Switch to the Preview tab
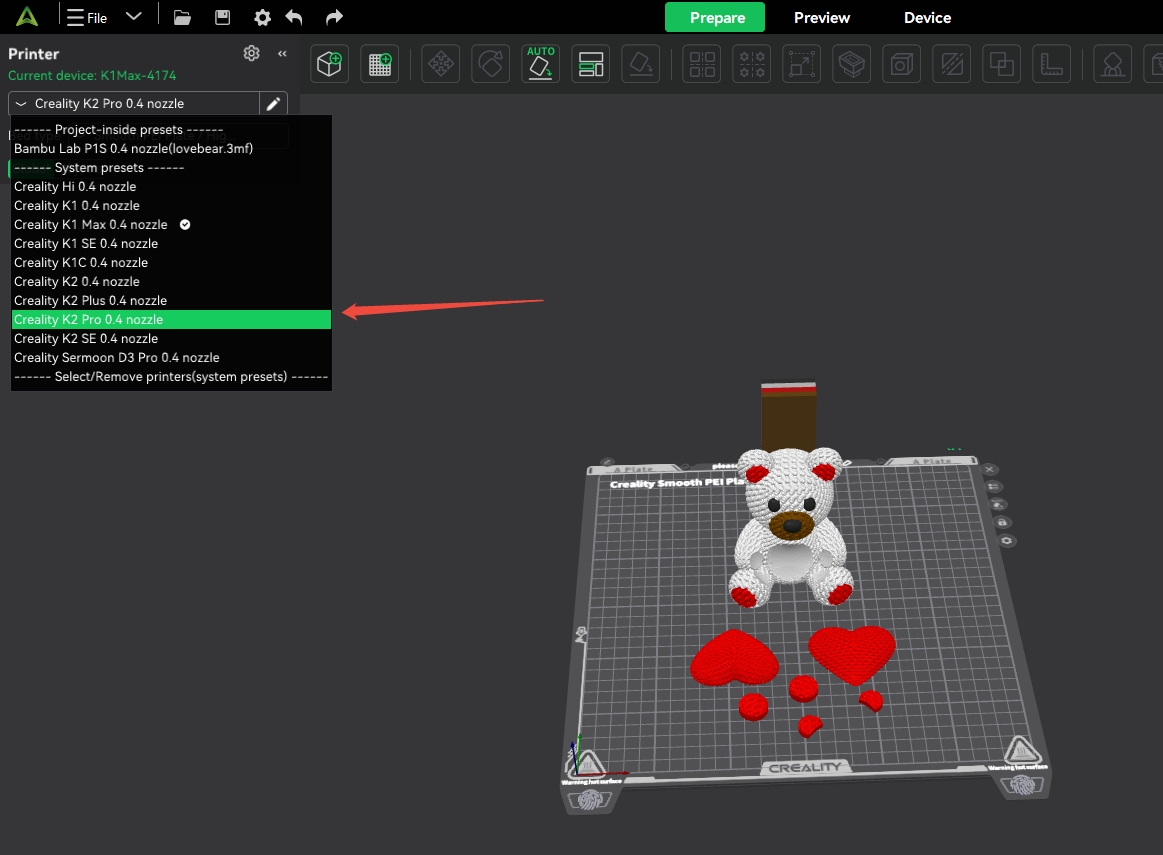This screenshot has height=855, width=1163. [x=821, y=18]
